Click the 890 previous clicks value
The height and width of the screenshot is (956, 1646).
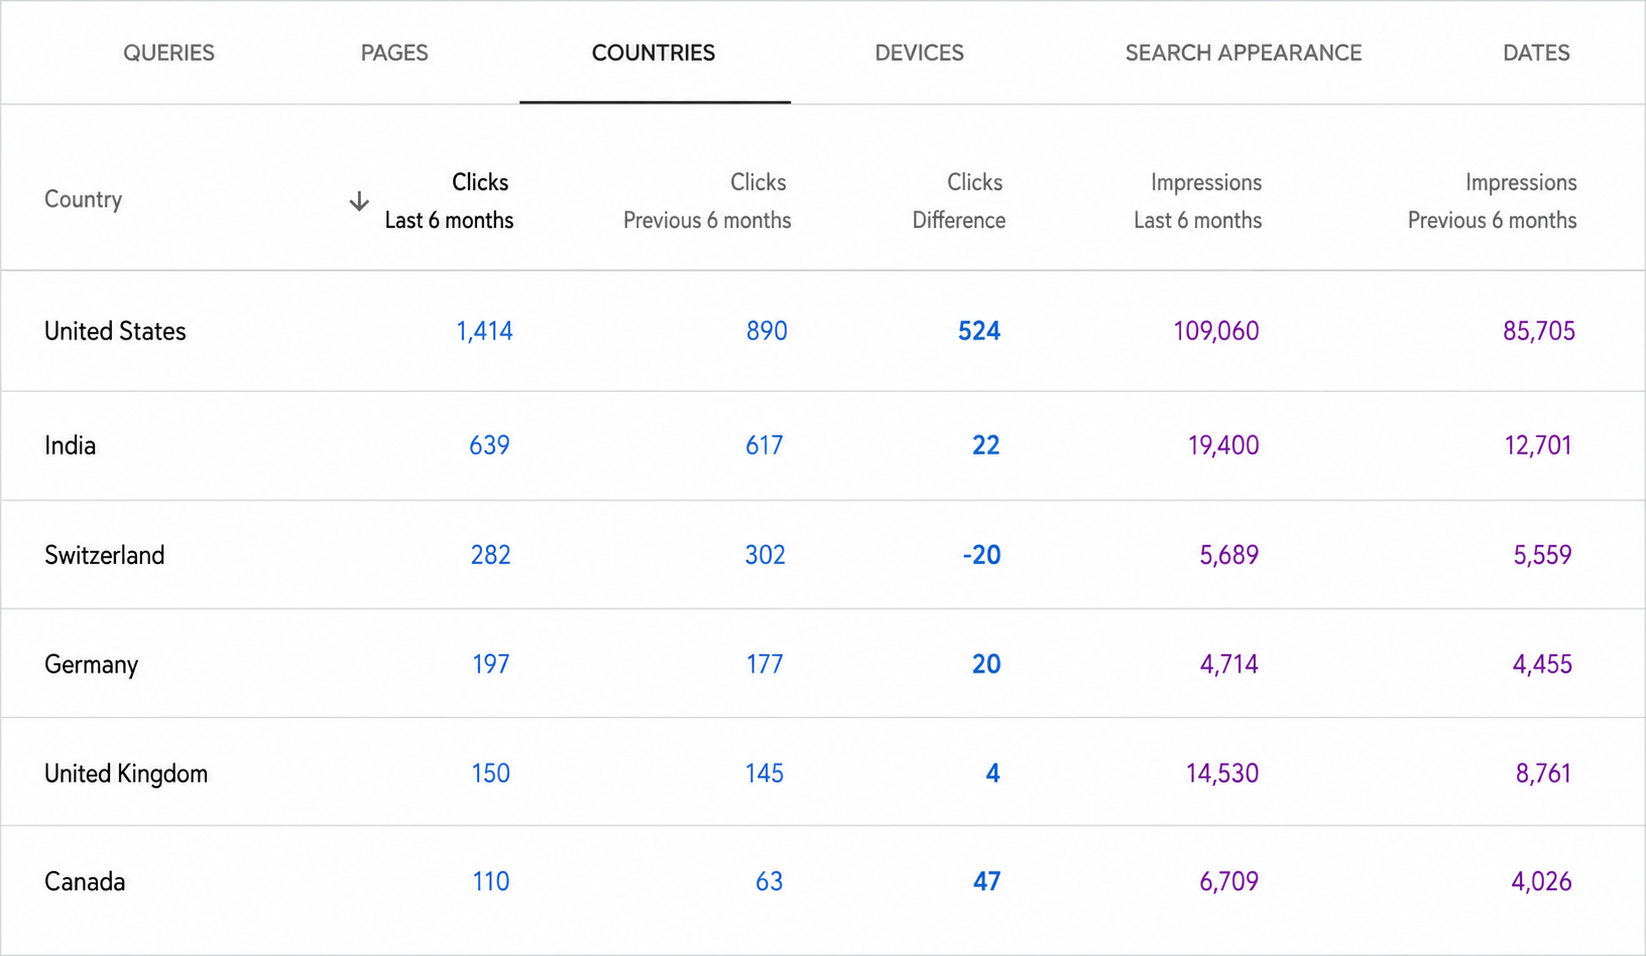(x=767, y=331)
